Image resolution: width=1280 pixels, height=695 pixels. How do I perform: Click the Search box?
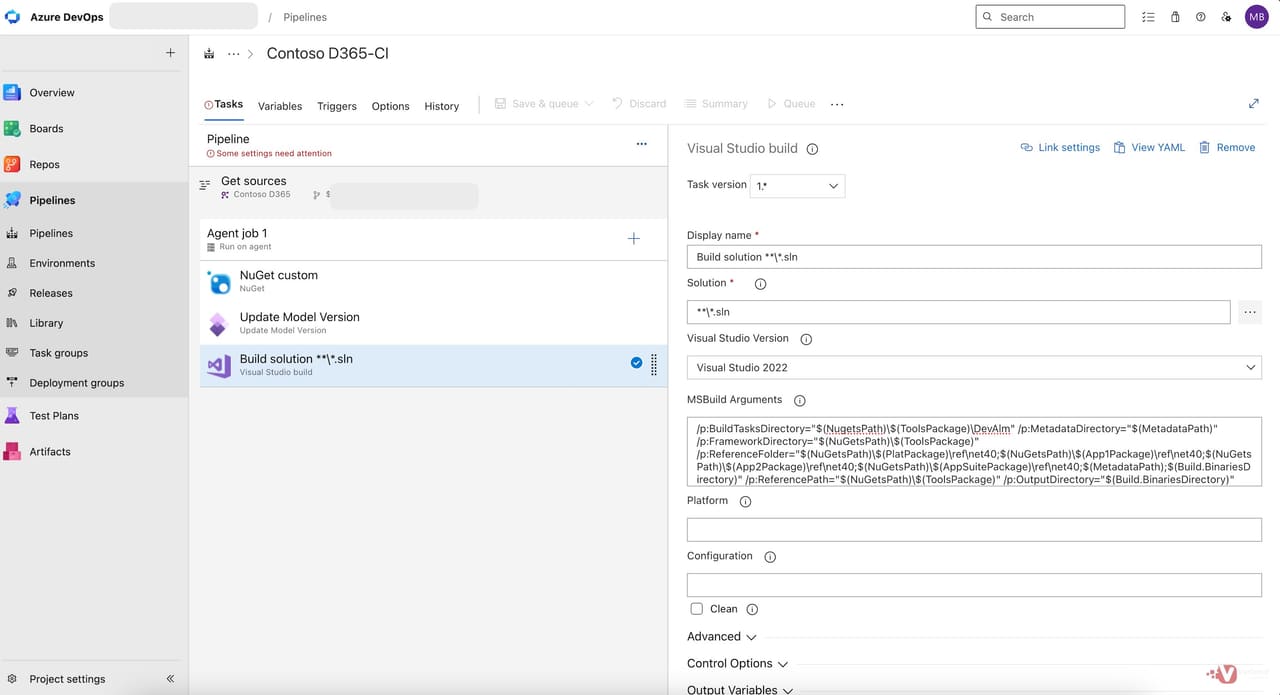(x=1050, y=17)
